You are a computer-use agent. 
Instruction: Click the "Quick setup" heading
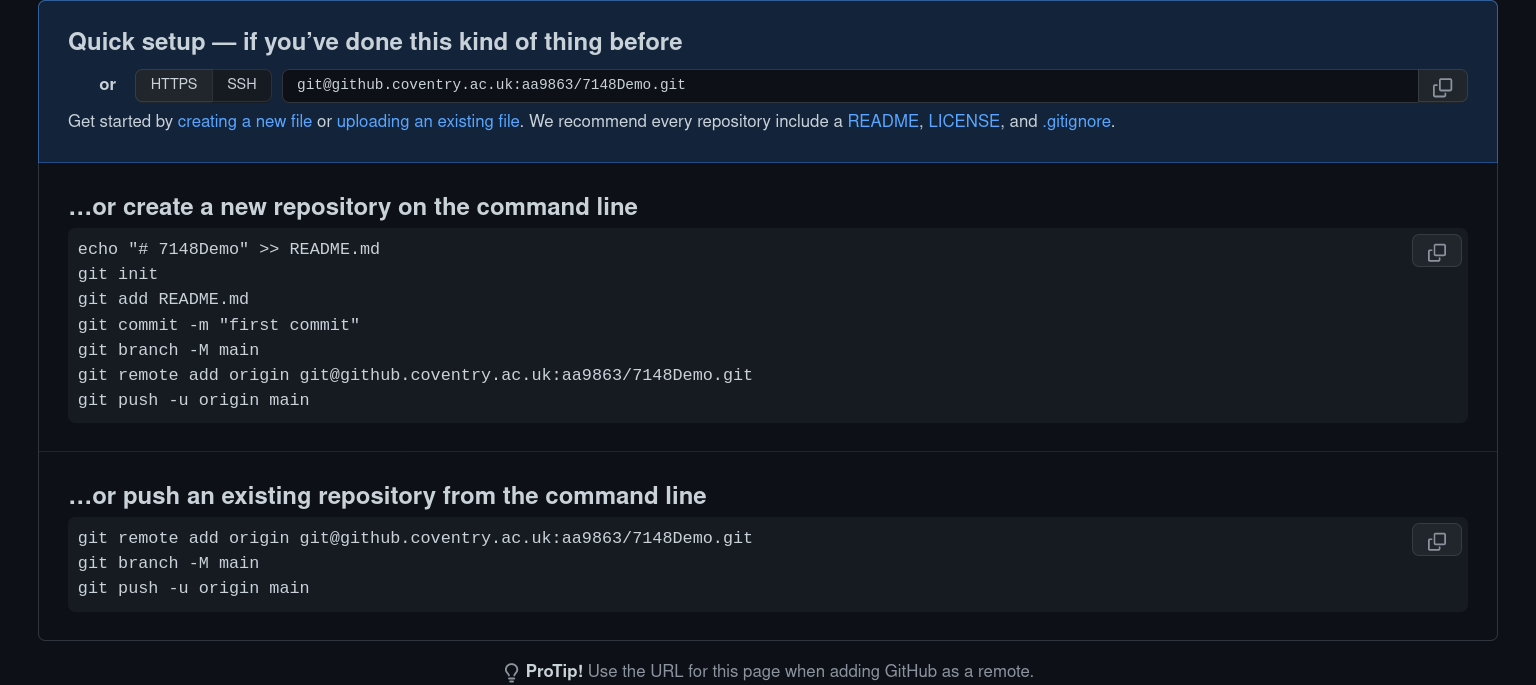(375, 42)
